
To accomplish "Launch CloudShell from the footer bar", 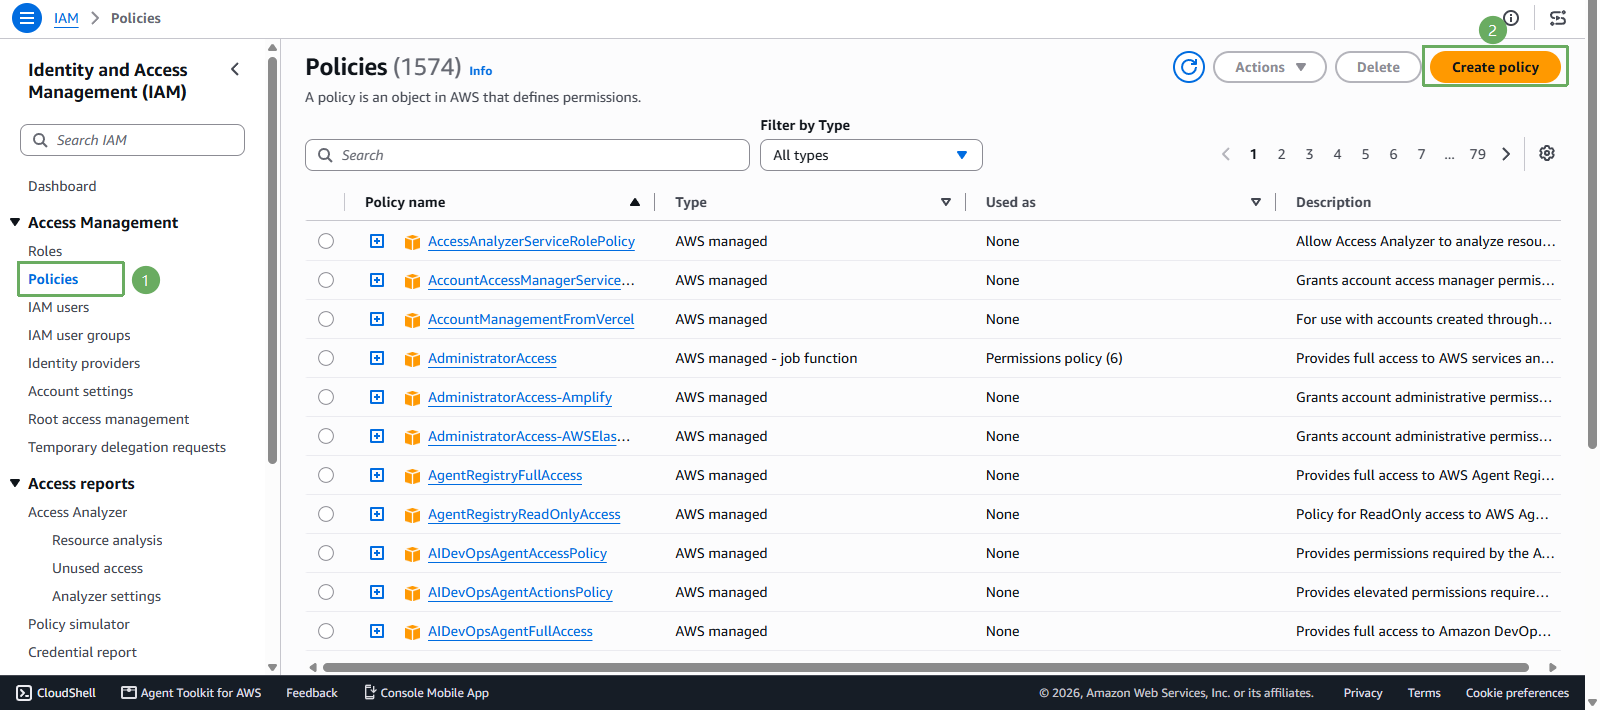I will coord(56,692).
